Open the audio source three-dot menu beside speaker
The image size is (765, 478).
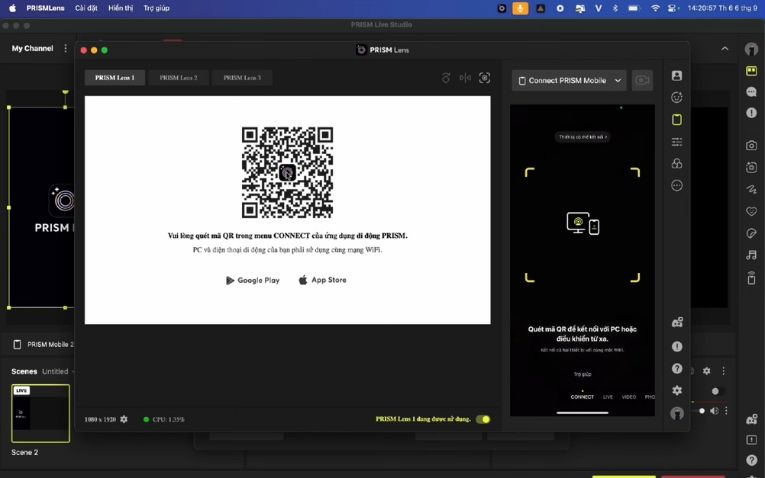(x=726, y=411)
